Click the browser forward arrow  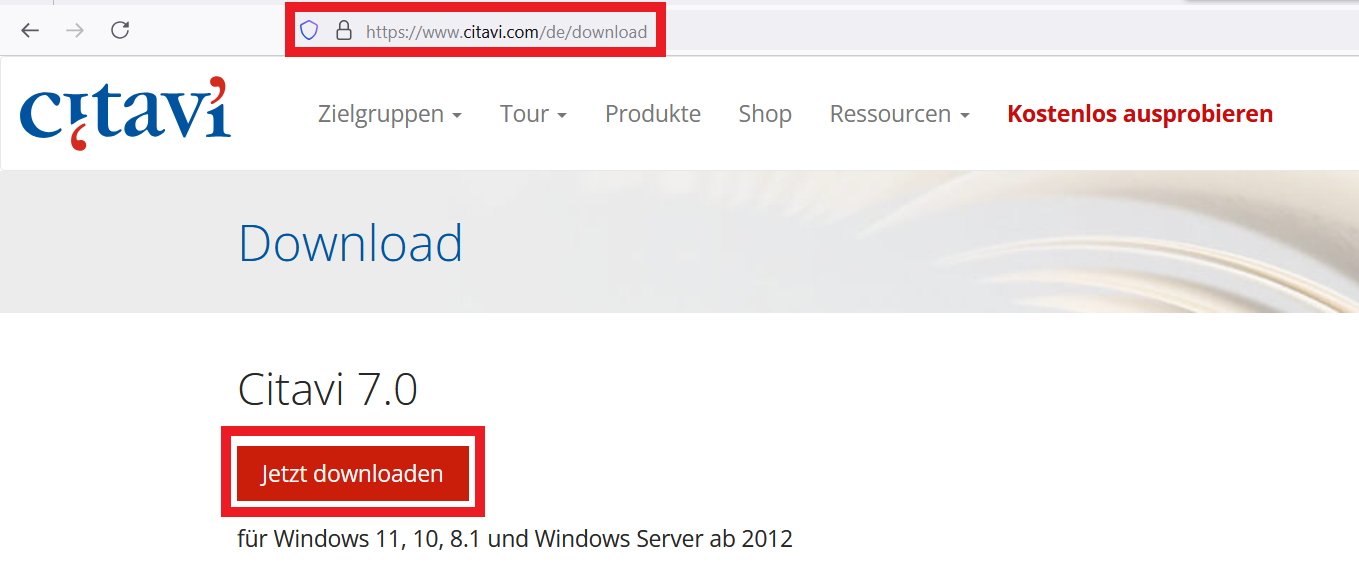[75, 30]
